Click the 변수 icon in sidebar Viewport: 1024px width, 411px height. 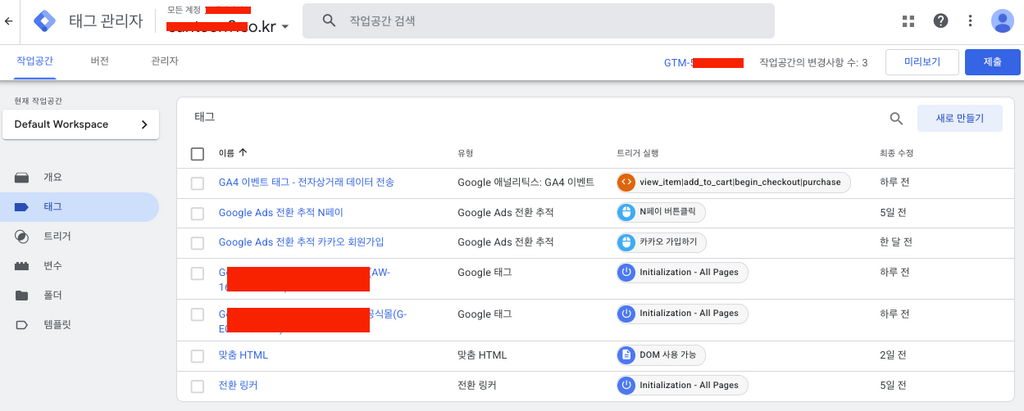22,266
